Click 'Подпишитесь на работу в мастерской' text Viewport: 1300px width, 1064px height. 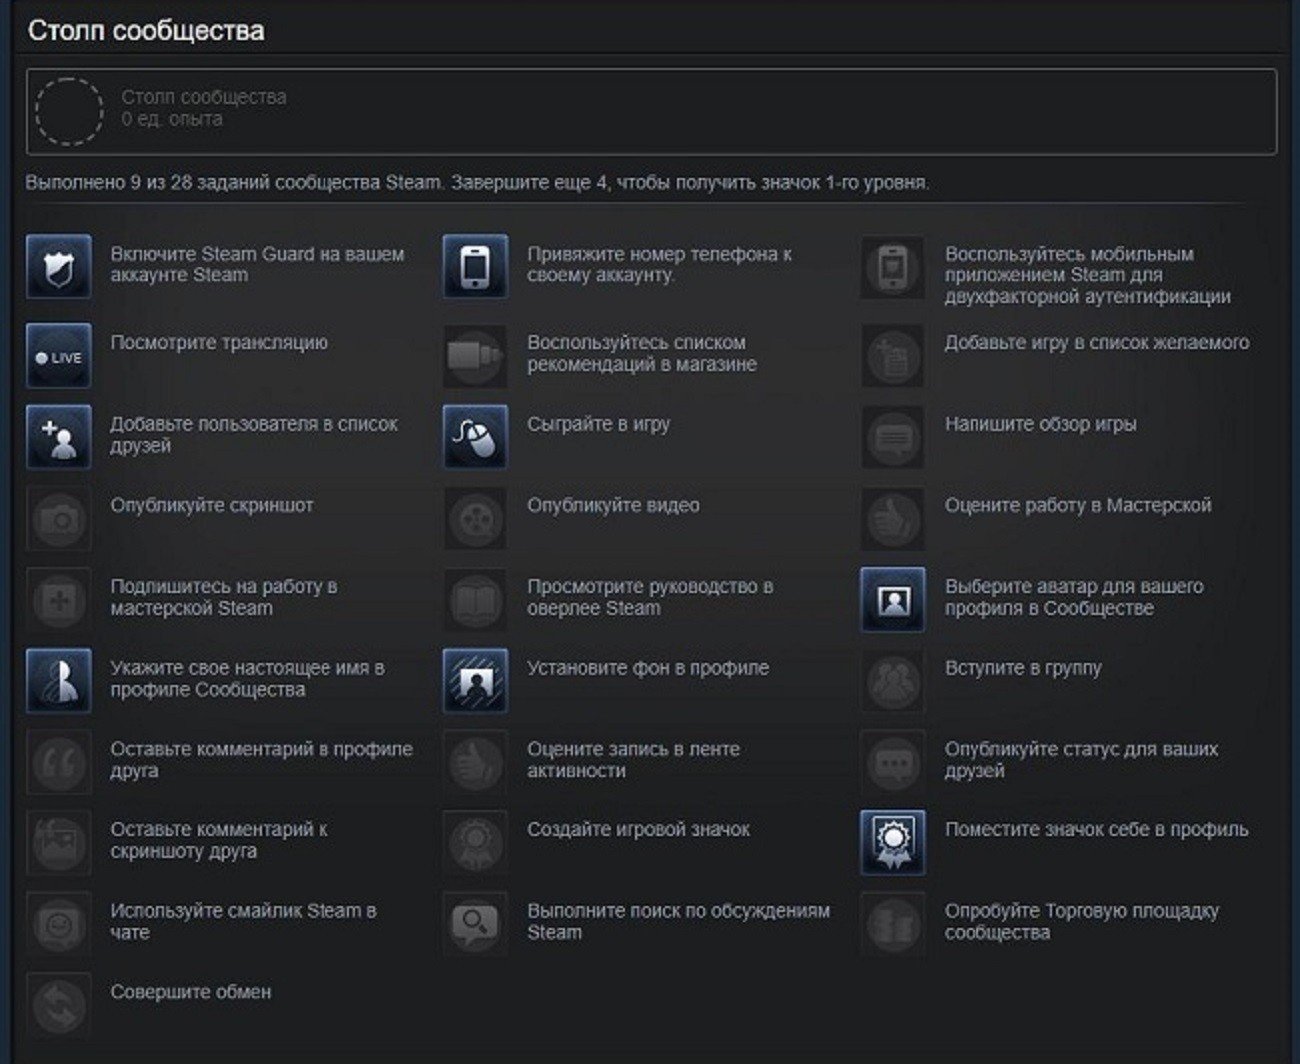(224, 598)
